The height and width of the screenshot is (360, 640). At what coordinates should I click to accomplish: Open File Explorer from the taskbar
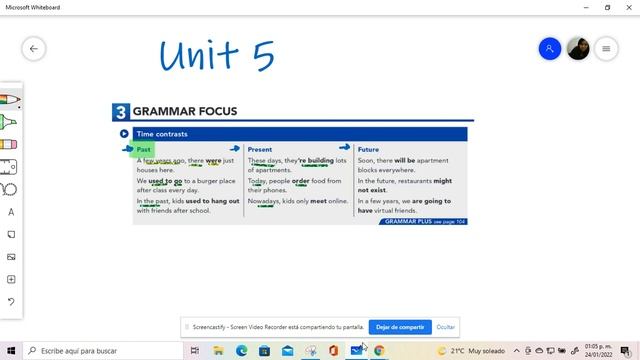coord(218,351)
